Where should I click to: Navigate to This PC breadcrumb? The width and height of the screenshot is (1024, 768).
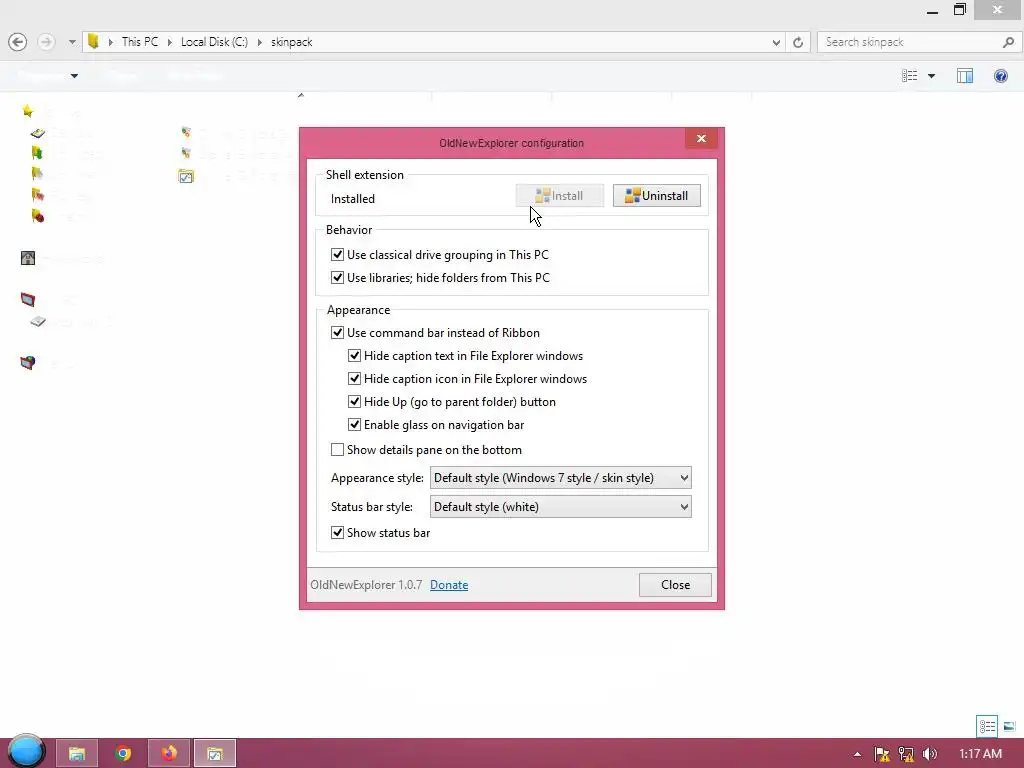tap(140, 42)
